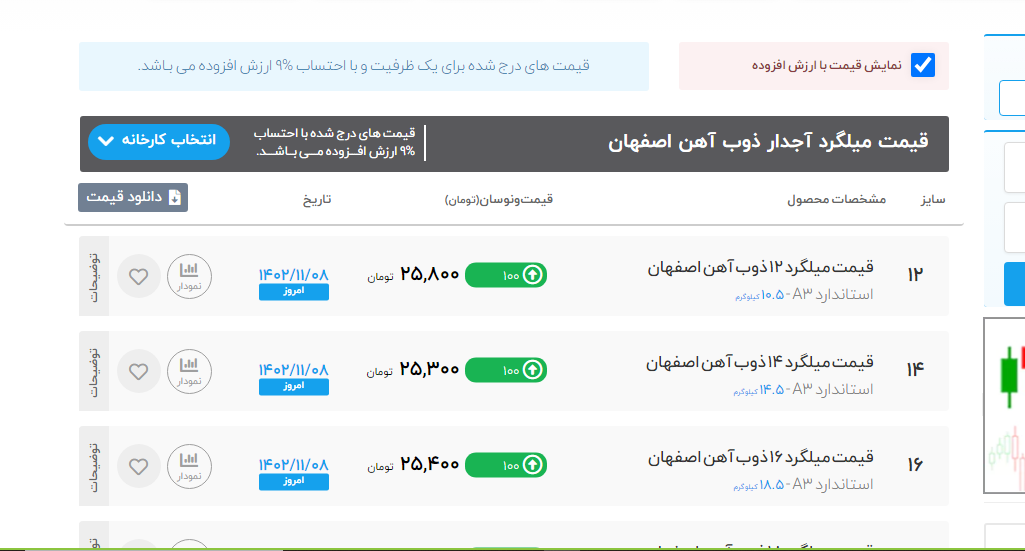
Task: Add size 16 rebar to favorites
Action: click(138, 466)
